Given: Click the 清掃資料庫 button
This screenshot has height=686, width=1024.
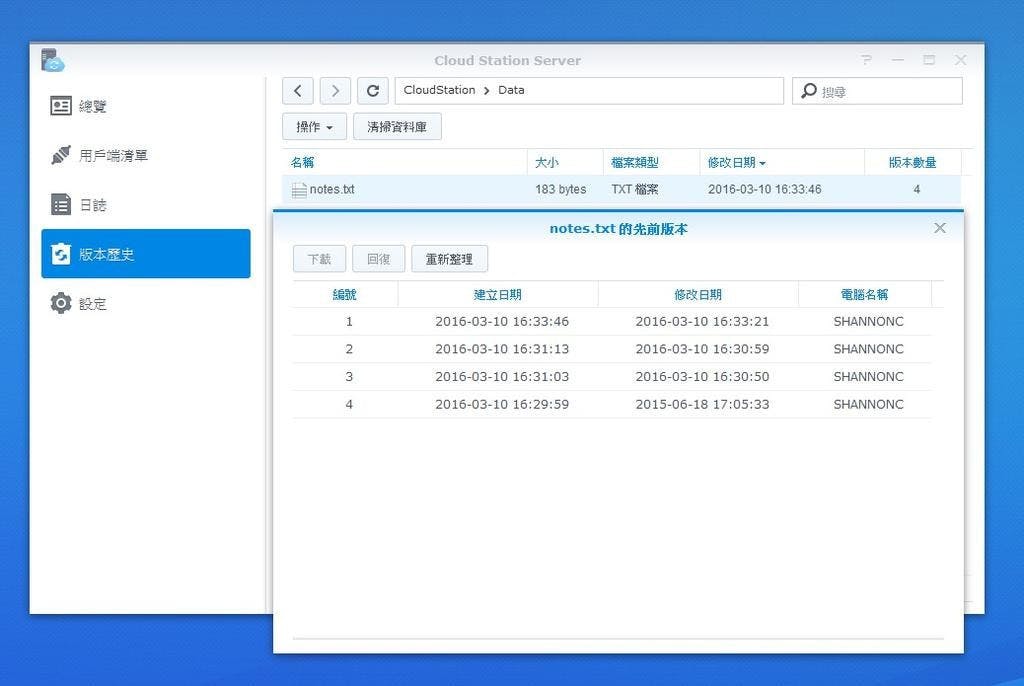Looking at the screenshot, I should coord(397,127).
